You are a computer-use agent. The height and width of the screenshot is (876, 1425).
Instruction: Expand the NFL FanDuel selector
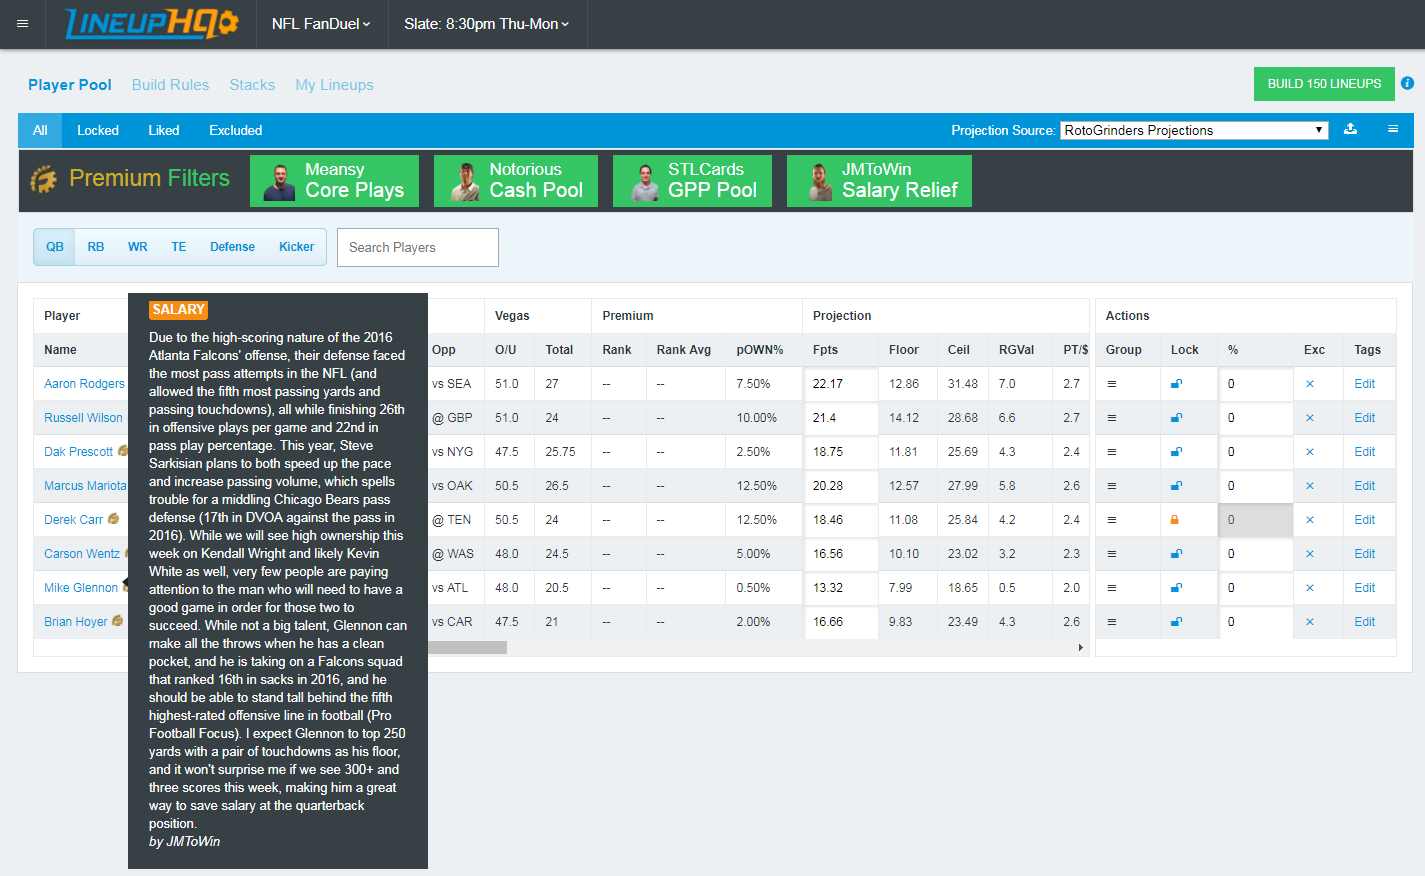[321, 24]
